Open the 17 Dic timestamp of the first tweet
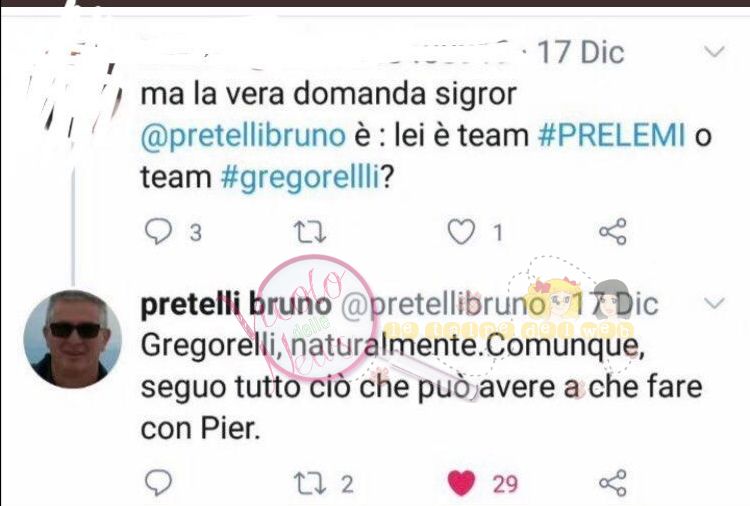The height and width of the screenshot is (506, 750). (x=581, y=52)
